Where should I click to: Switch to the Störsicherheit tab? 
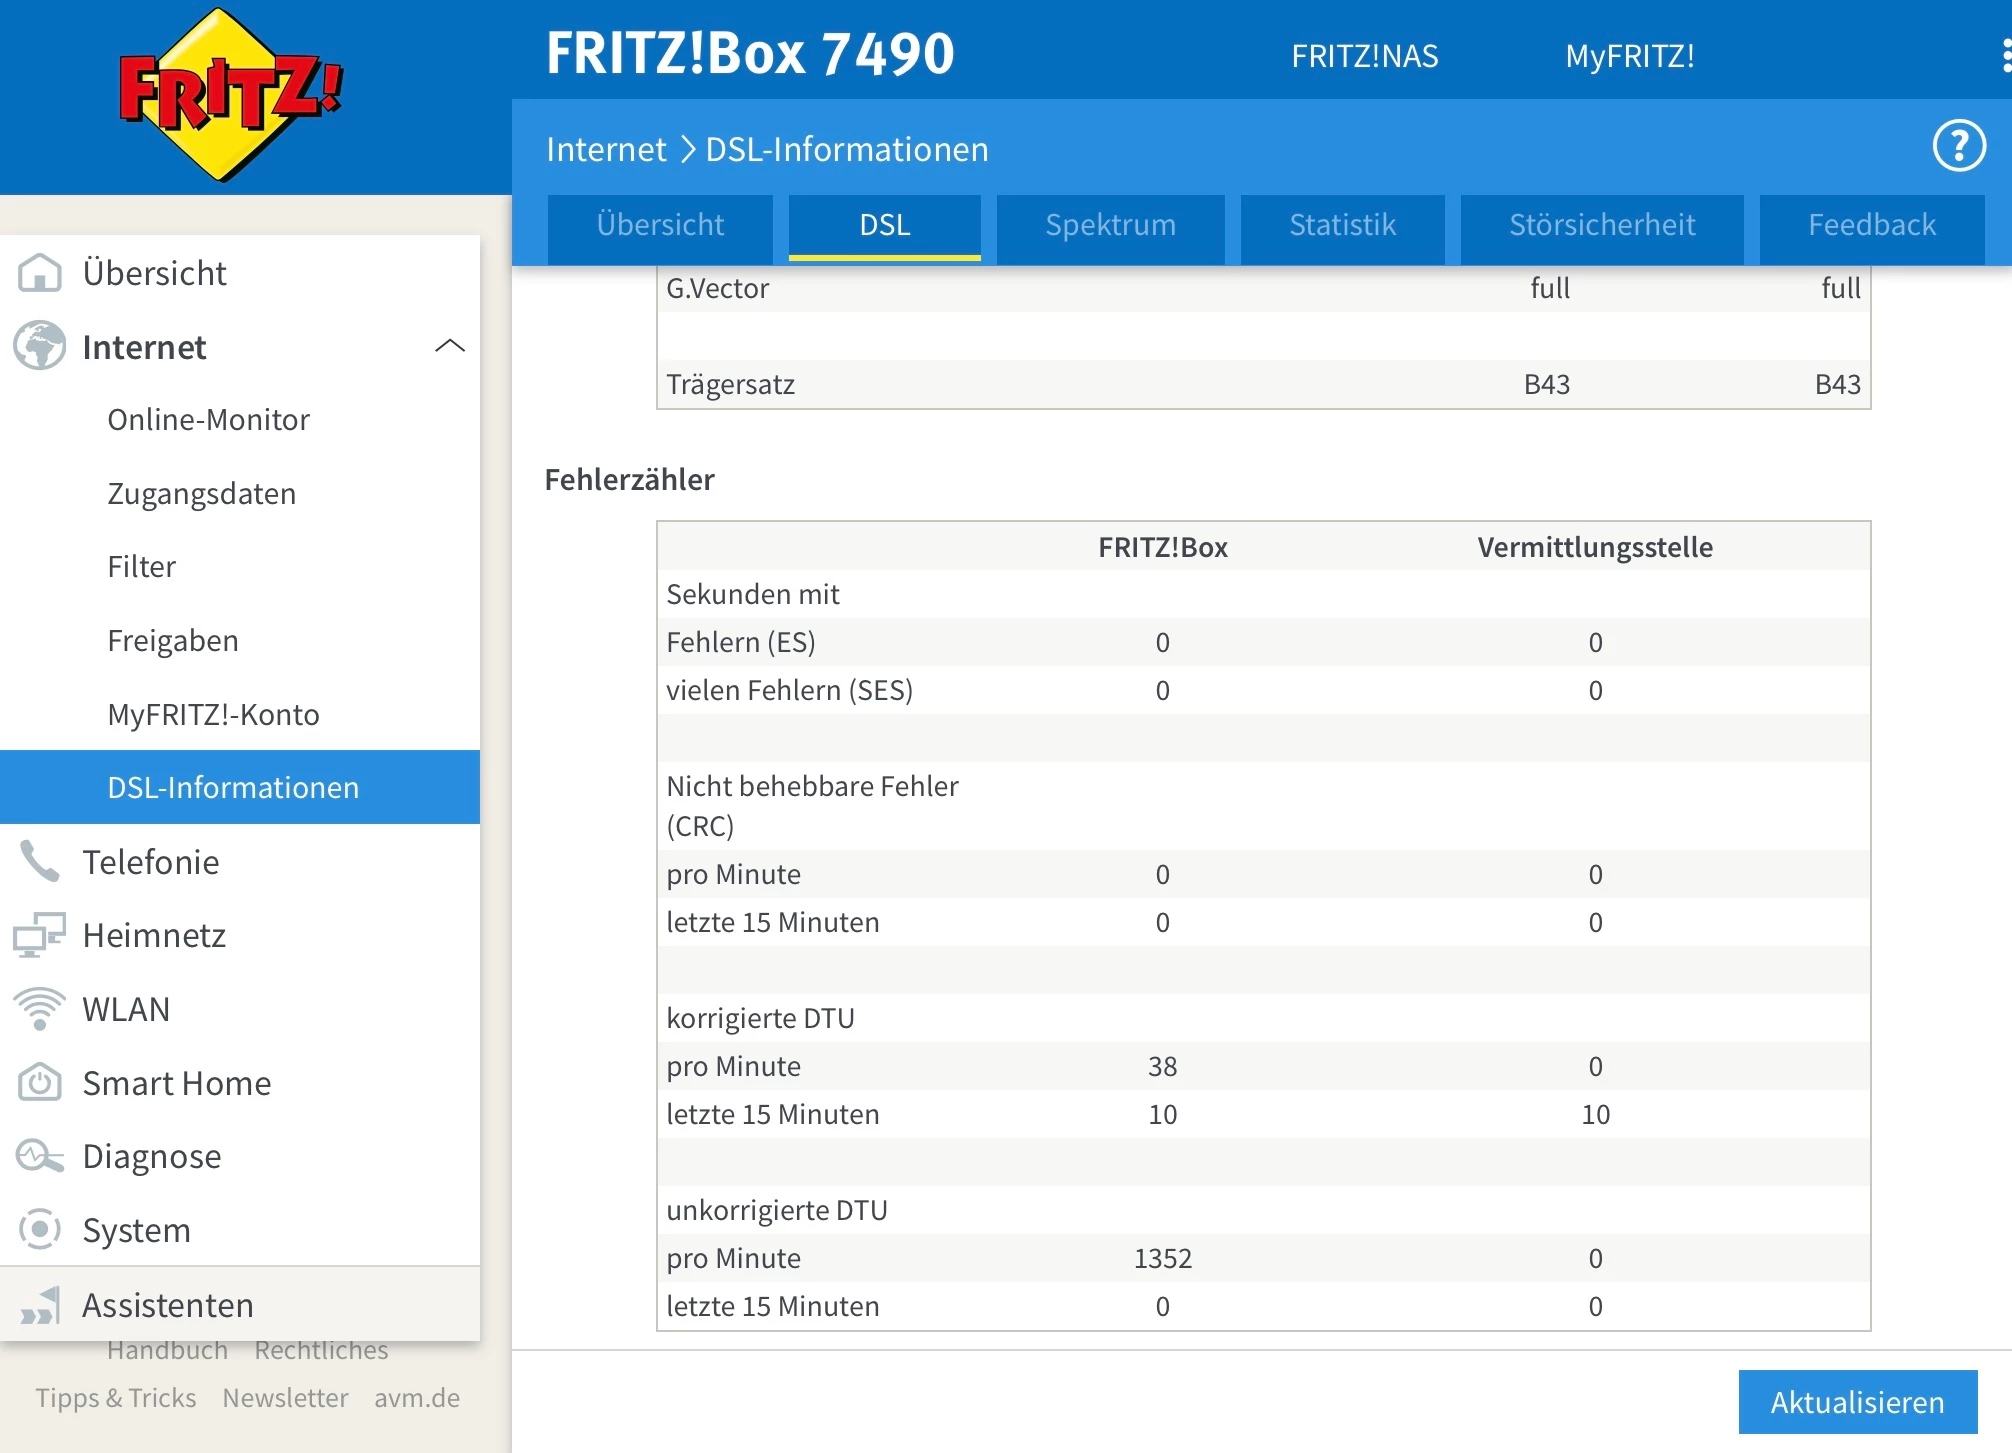click(1601, 225)
